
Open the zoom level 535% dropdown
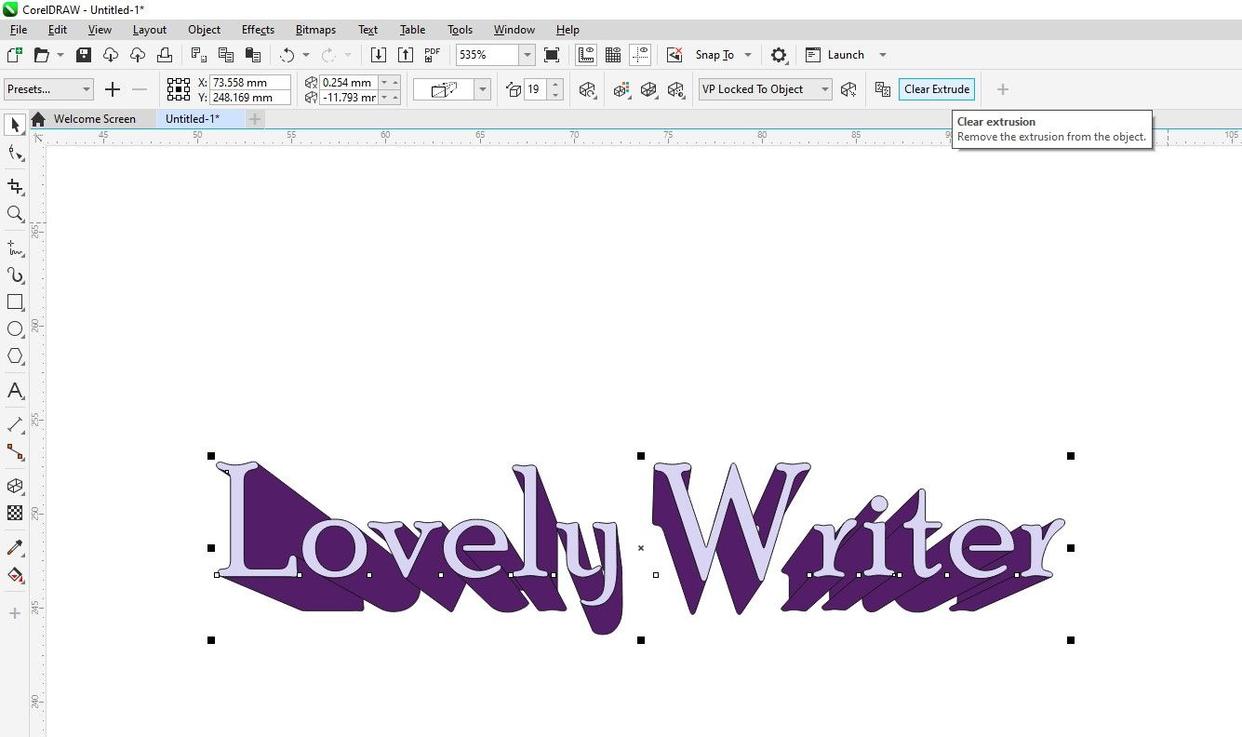[526, 55]
